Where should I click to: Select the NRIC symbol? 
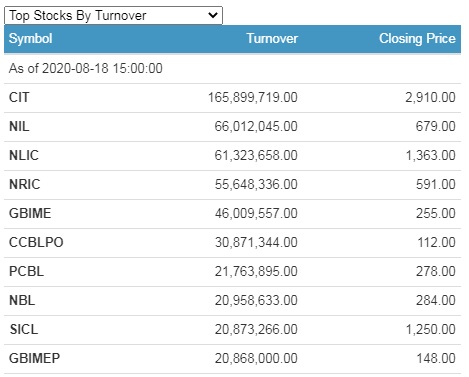coord(24,184)
